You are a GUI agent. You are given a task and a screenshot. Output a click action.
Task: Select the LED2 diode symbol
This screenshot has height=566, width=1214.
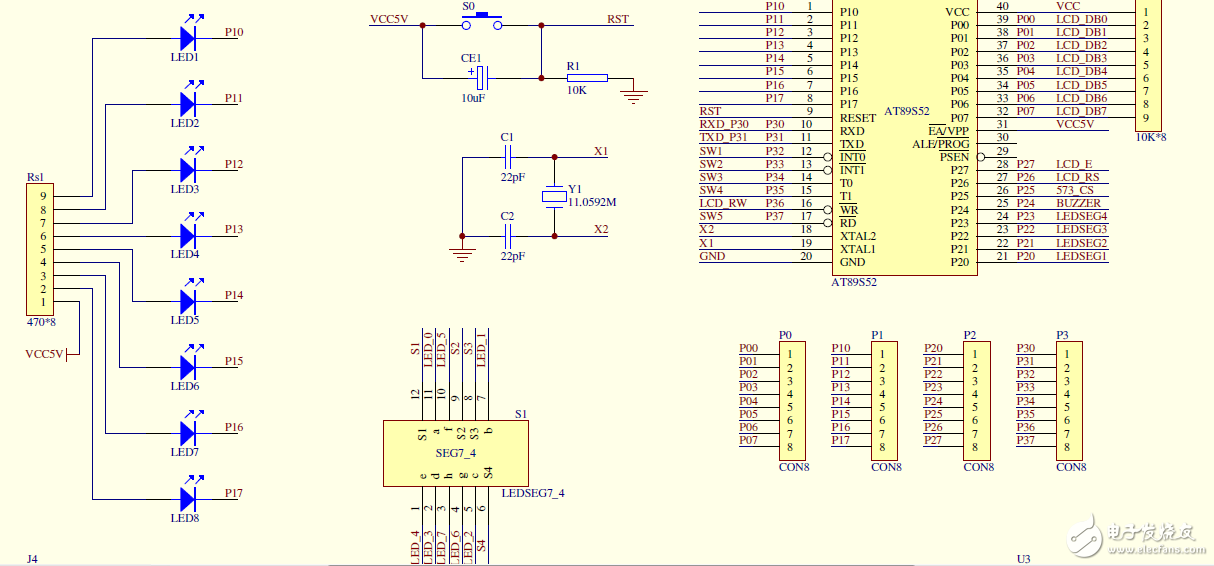coord(189,102)
